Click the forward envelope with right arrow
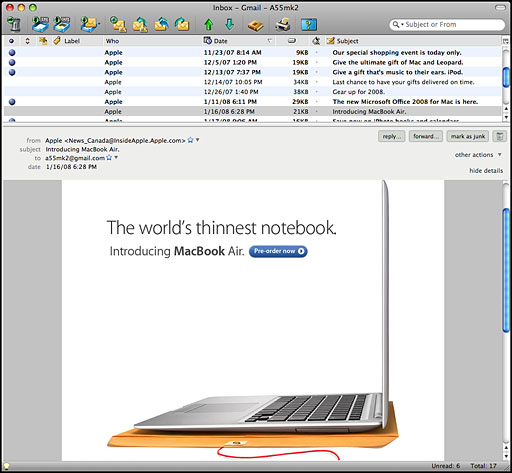 pos(182,24)
